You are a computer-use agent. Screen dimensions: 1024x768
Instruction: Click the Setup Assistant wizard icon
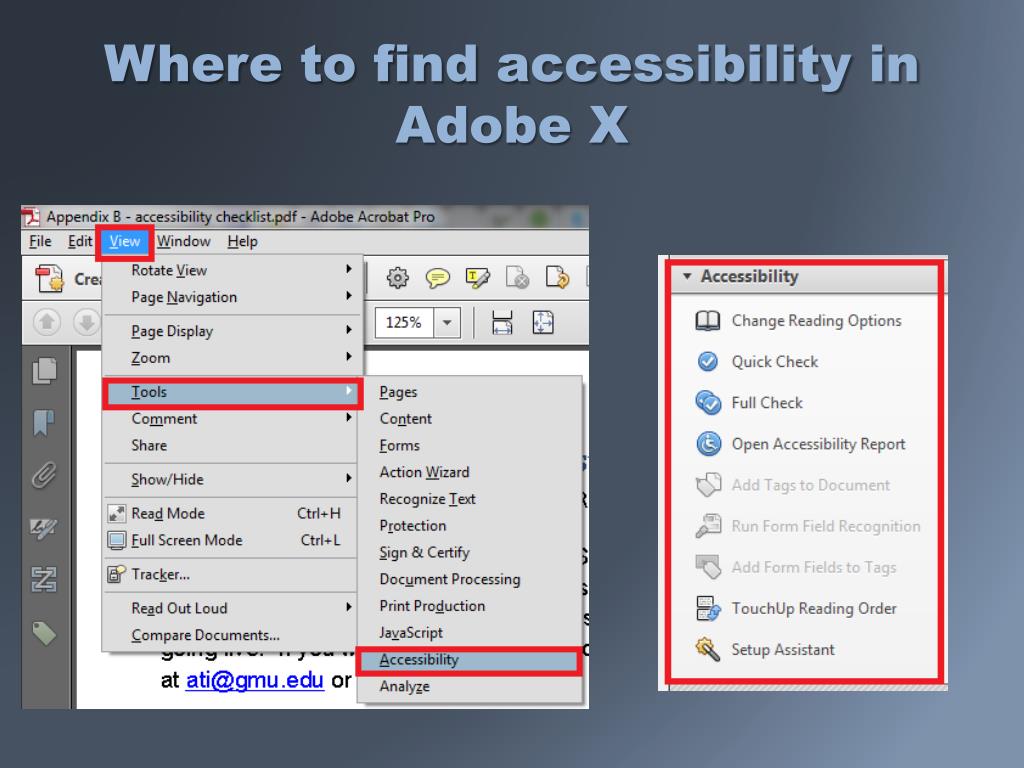[708, 650]
